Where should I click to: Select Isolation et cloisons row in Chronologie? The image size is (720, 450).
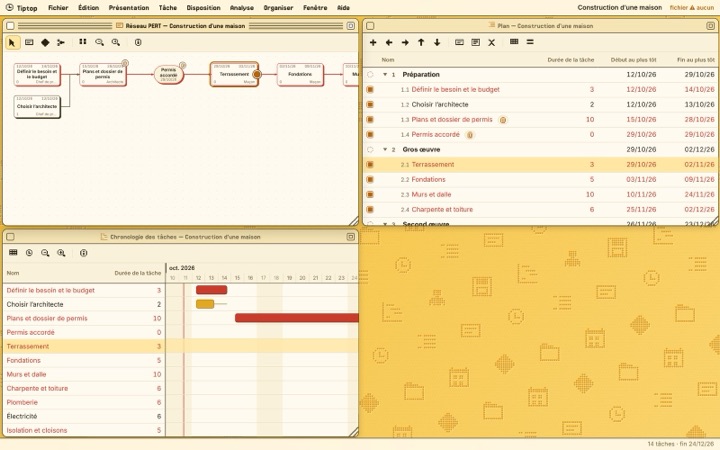(x=84, y=430)
